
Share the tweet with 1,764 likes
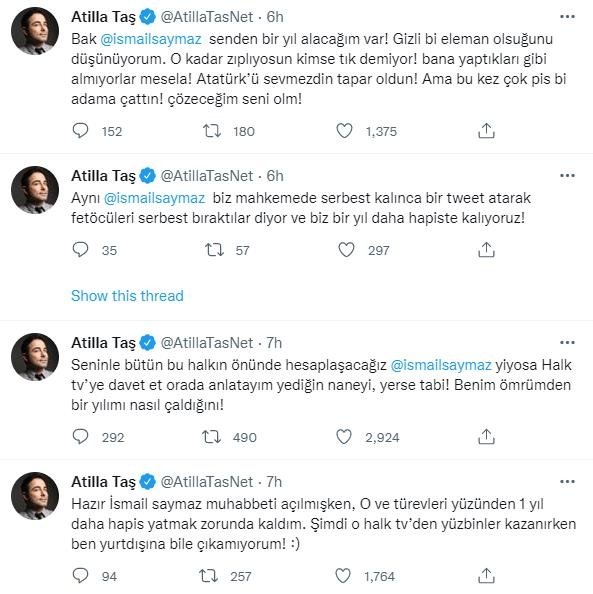click(486, 575)
